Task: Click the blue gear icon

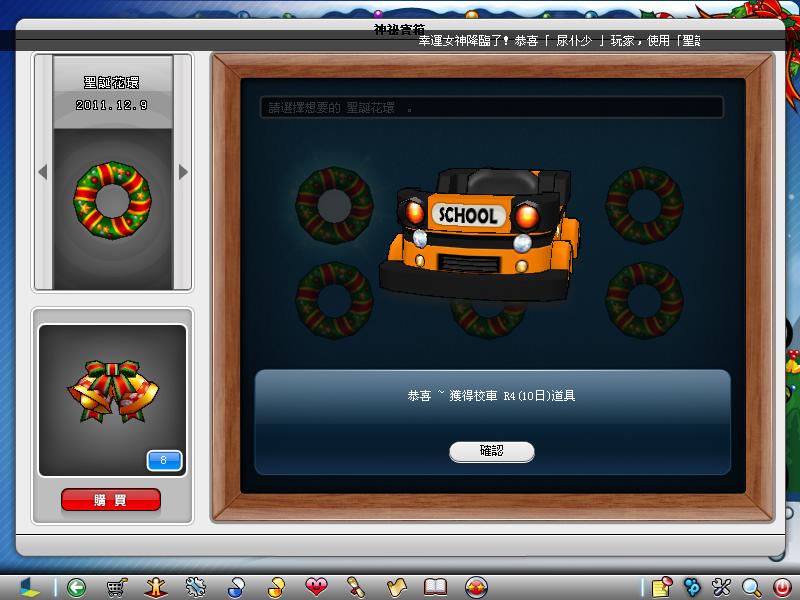Action: pos(195,587)
